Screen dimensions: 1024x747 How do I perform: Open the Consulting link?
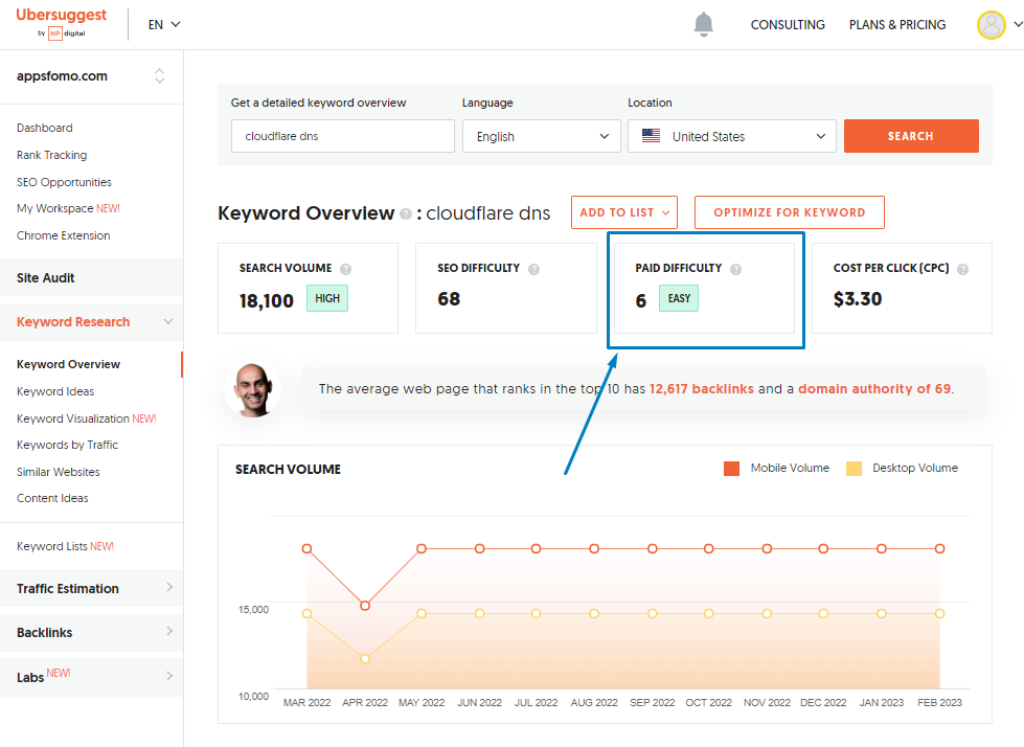(x=788, y=25)
